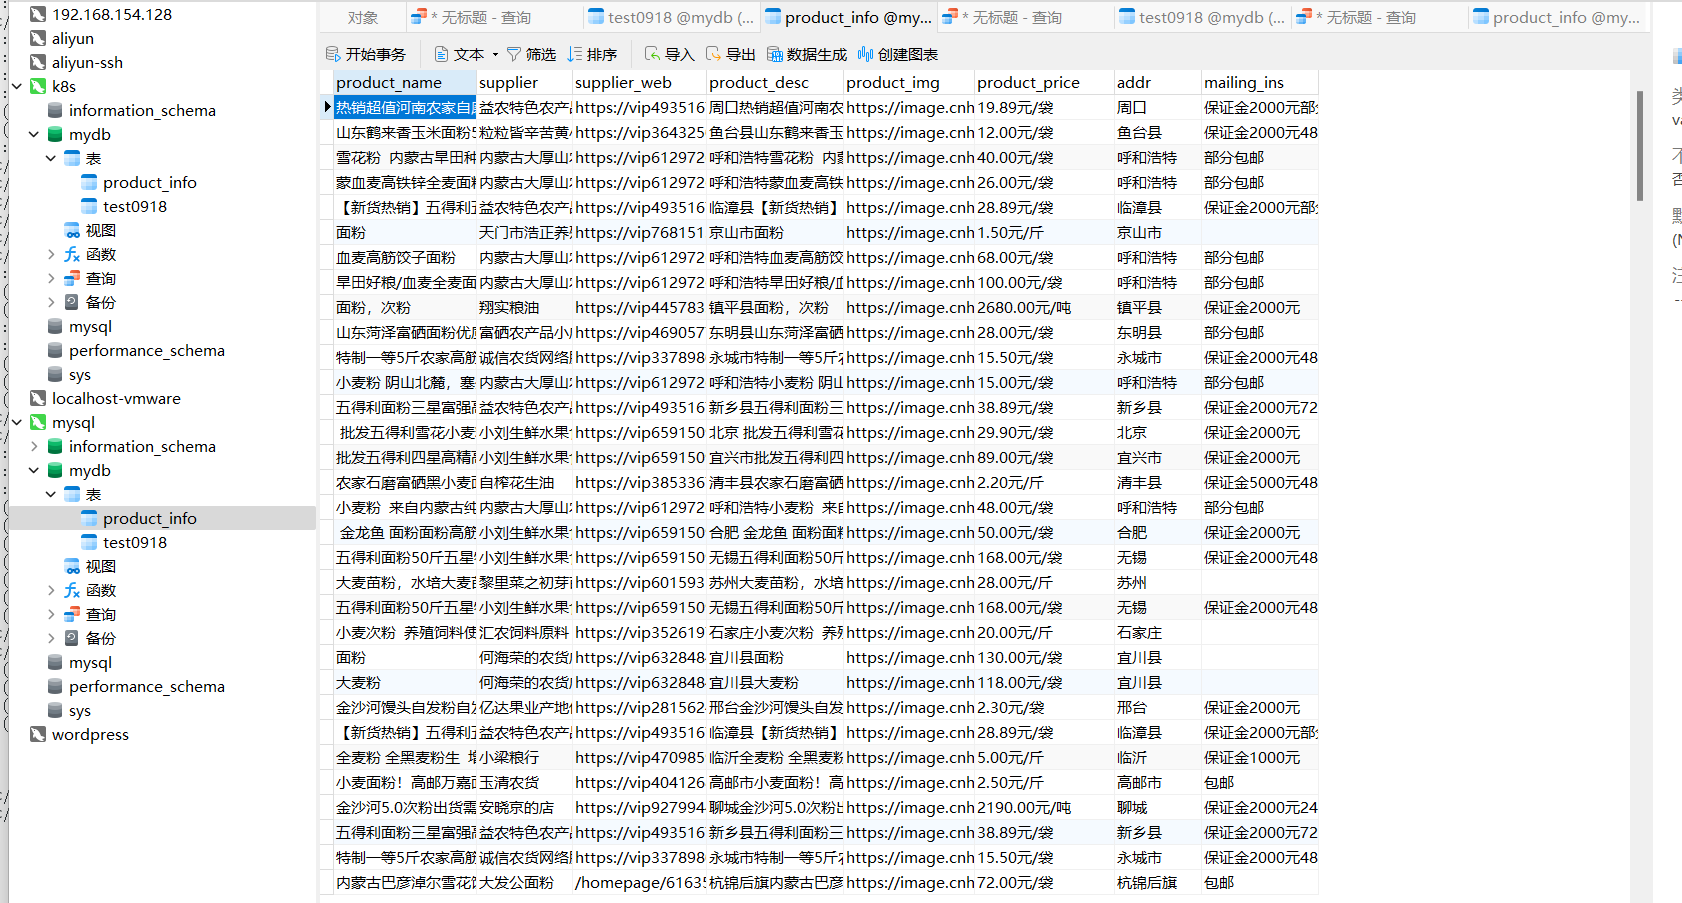This screenshot has width=1682, height=903.
Task: Click the addr column header
Action: pyautogui.click(x=1157, y=82)
